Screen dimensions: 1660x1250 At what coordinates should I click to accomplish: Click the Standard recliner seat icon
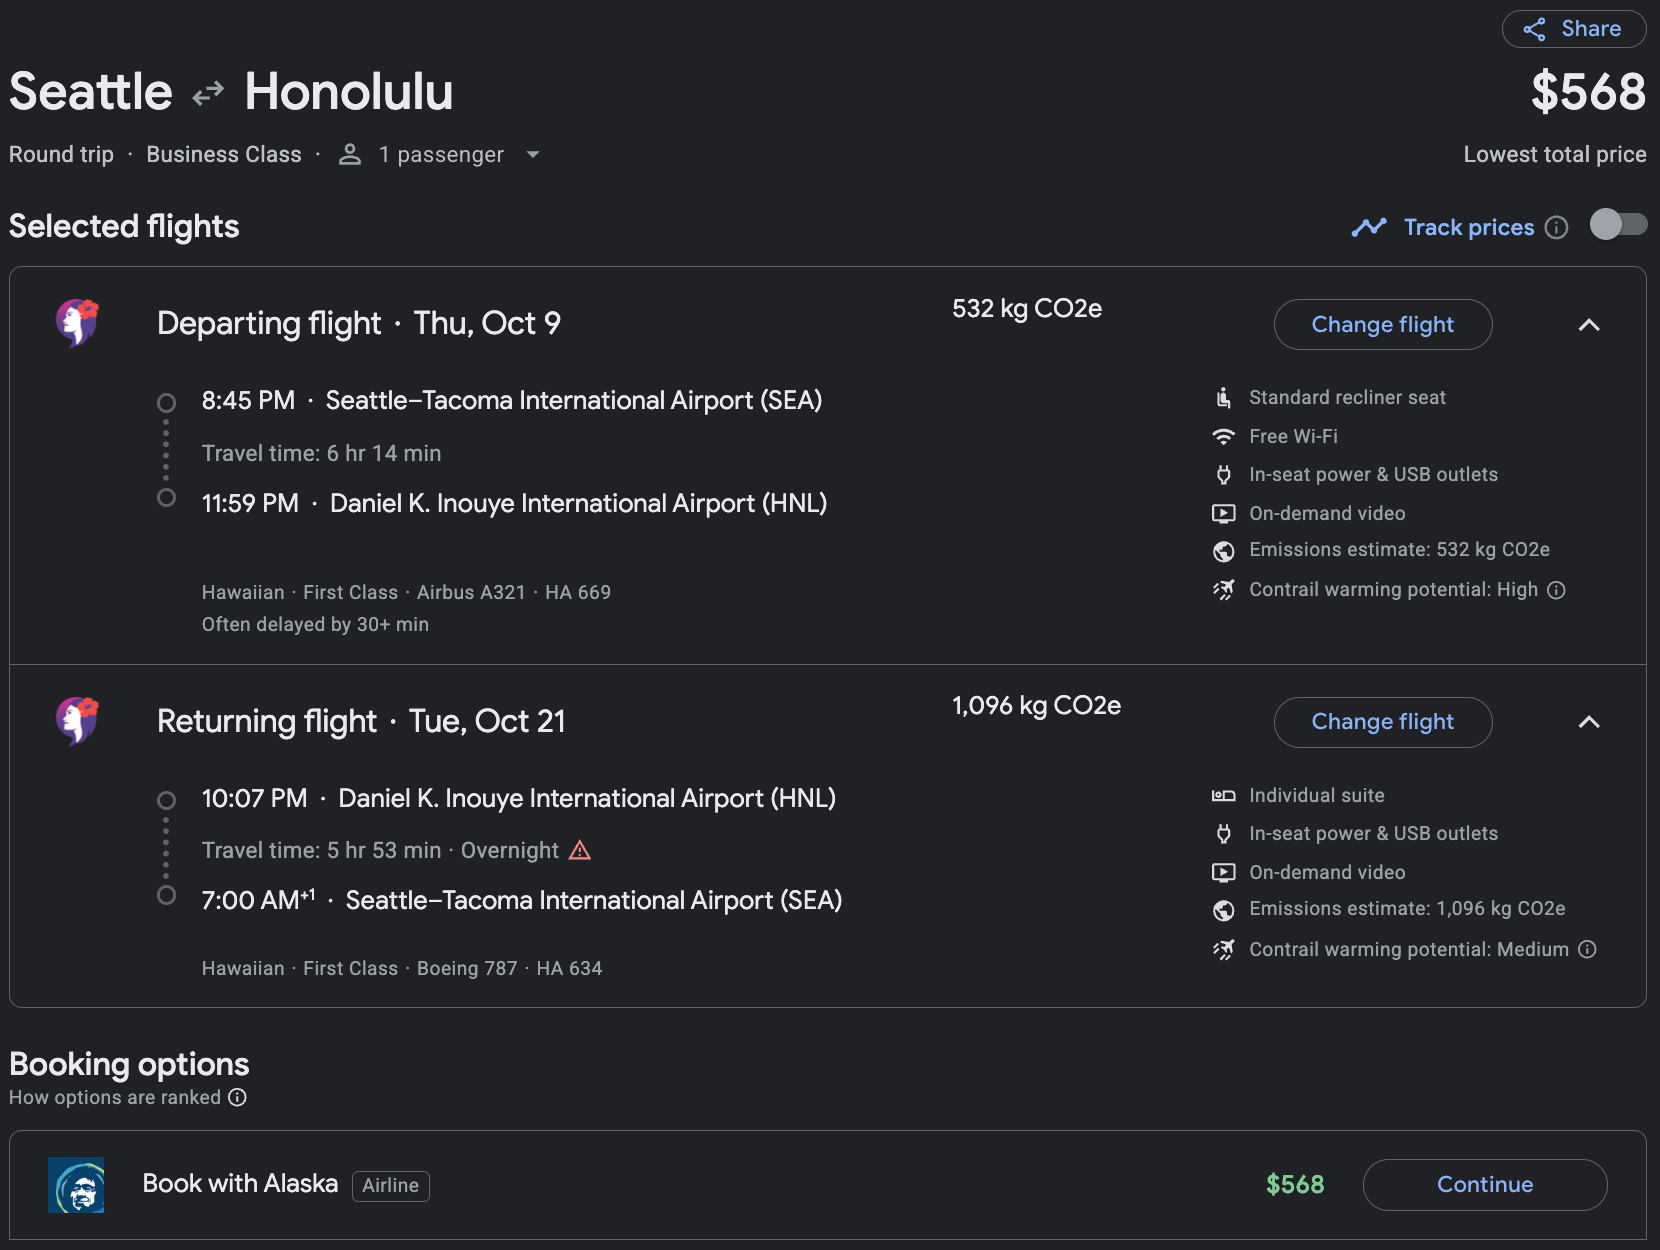(1223, 398)
